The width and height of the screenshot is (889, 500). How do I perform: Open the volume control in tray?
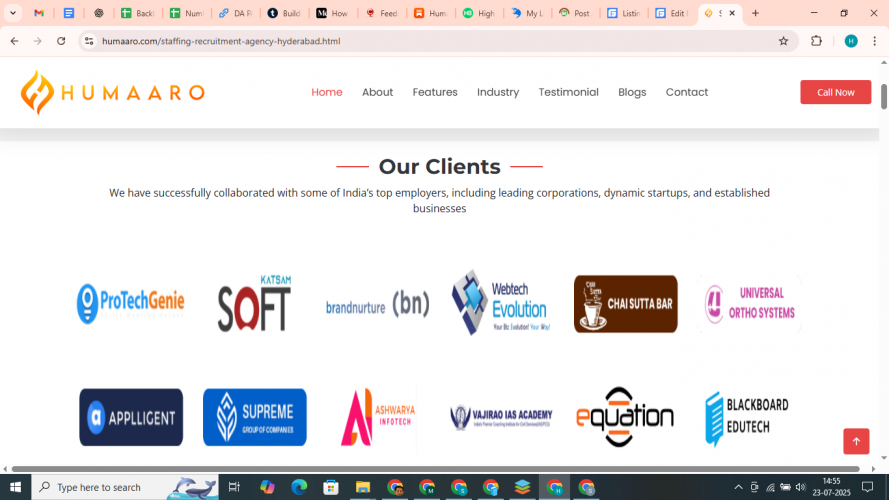[801, 487]
